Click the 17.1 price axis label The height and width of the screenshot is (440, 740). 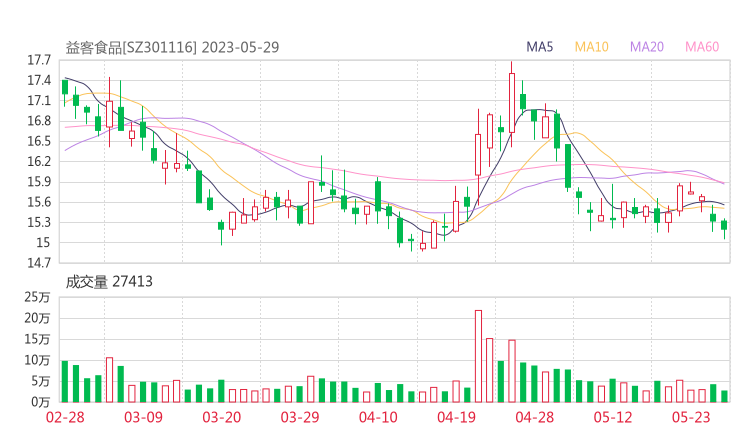tap(39, 101)
